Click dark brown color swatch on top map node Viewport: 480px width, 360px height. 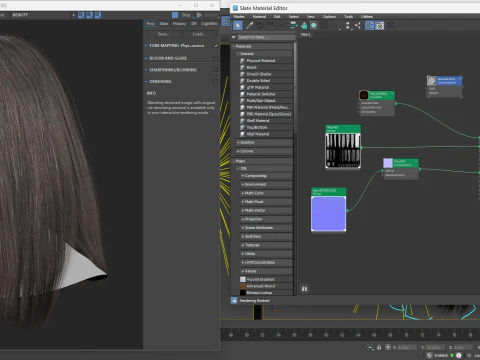tap(364, 95)
